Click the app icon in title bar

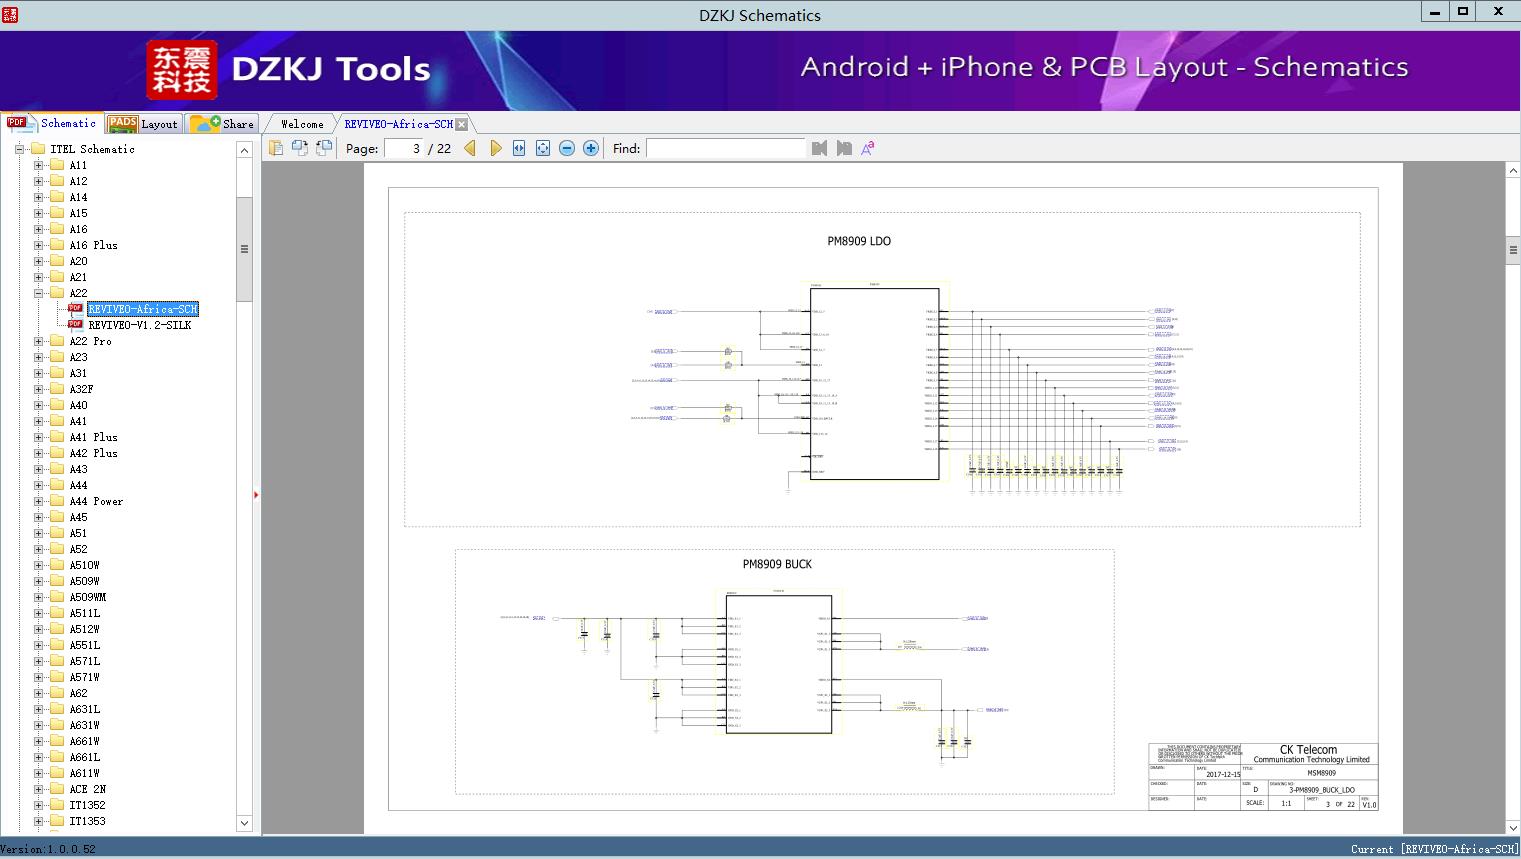[x=10, y=14]
